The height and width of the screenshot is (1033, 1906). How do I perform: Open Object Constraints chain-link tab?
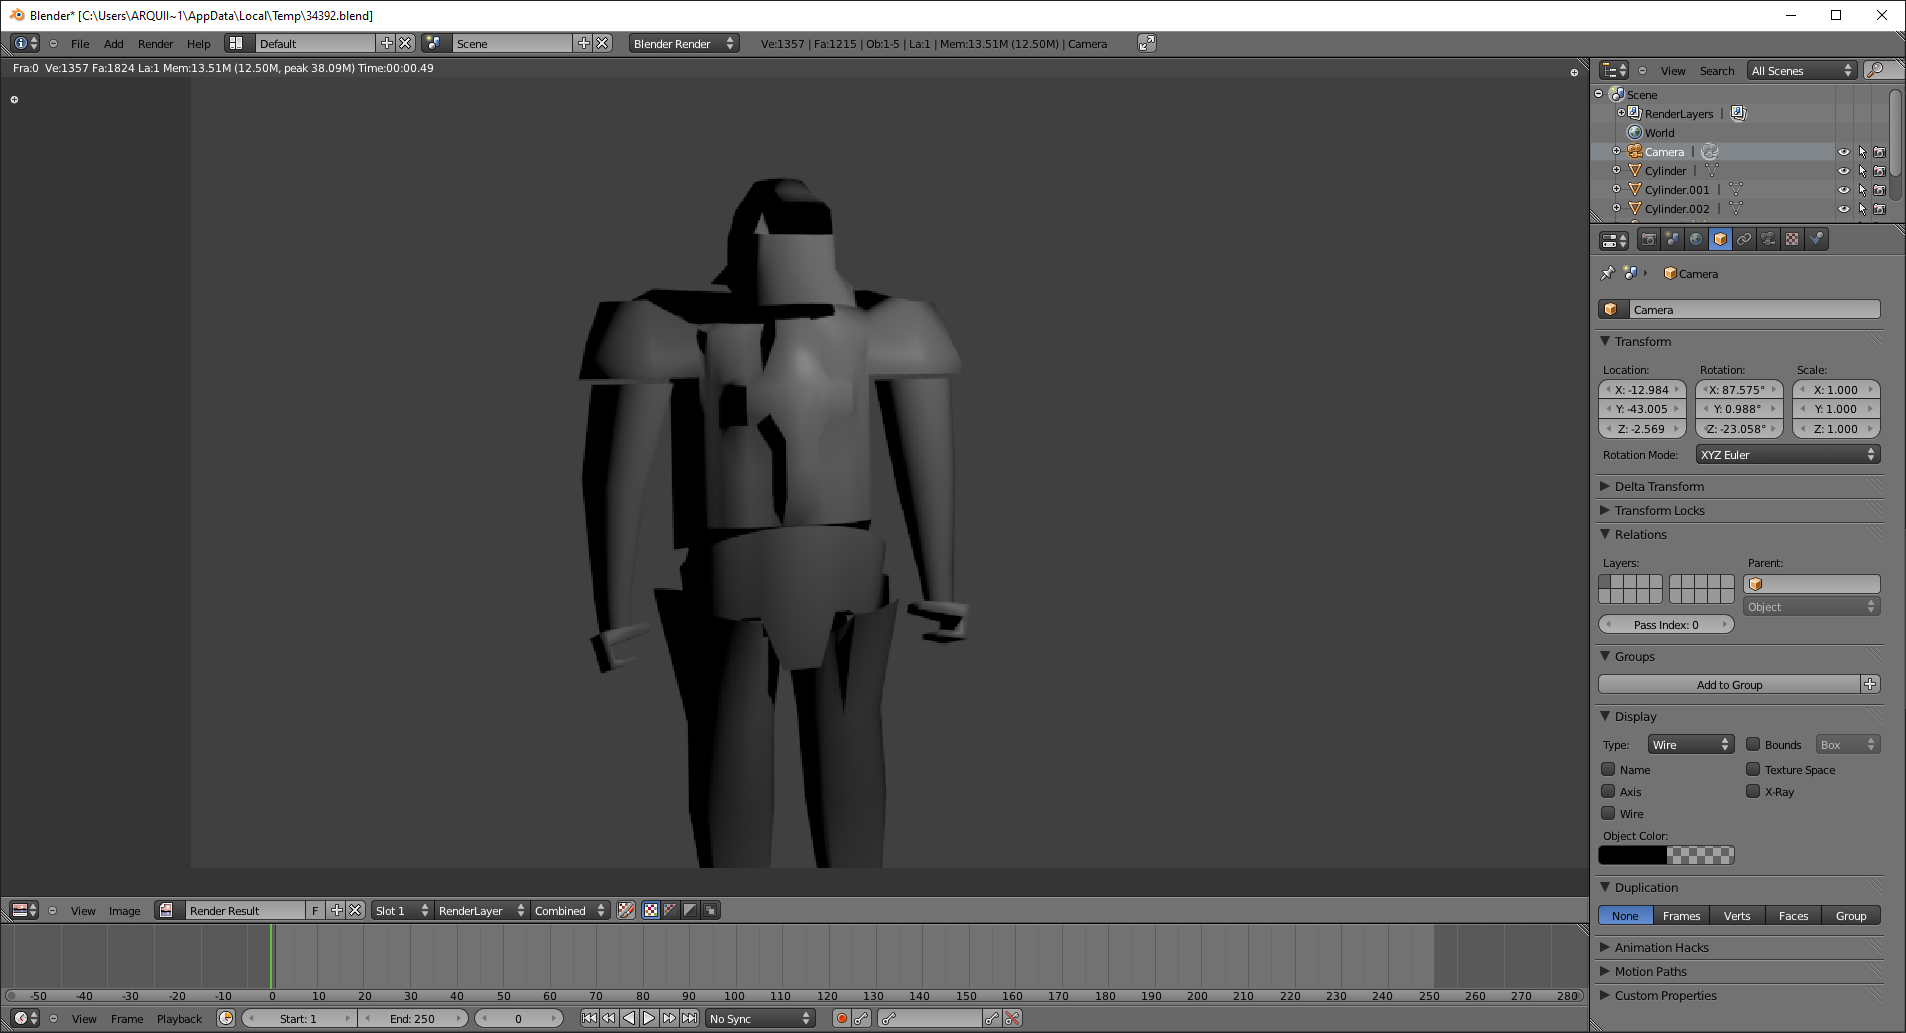(1744, 240)
